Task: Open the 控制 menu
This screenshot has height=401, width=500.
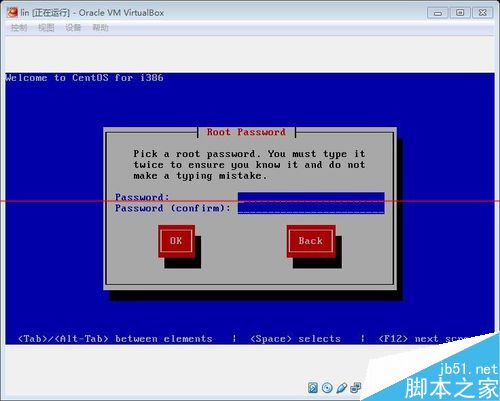Action: pyautogui.click(x=19, y=28)
